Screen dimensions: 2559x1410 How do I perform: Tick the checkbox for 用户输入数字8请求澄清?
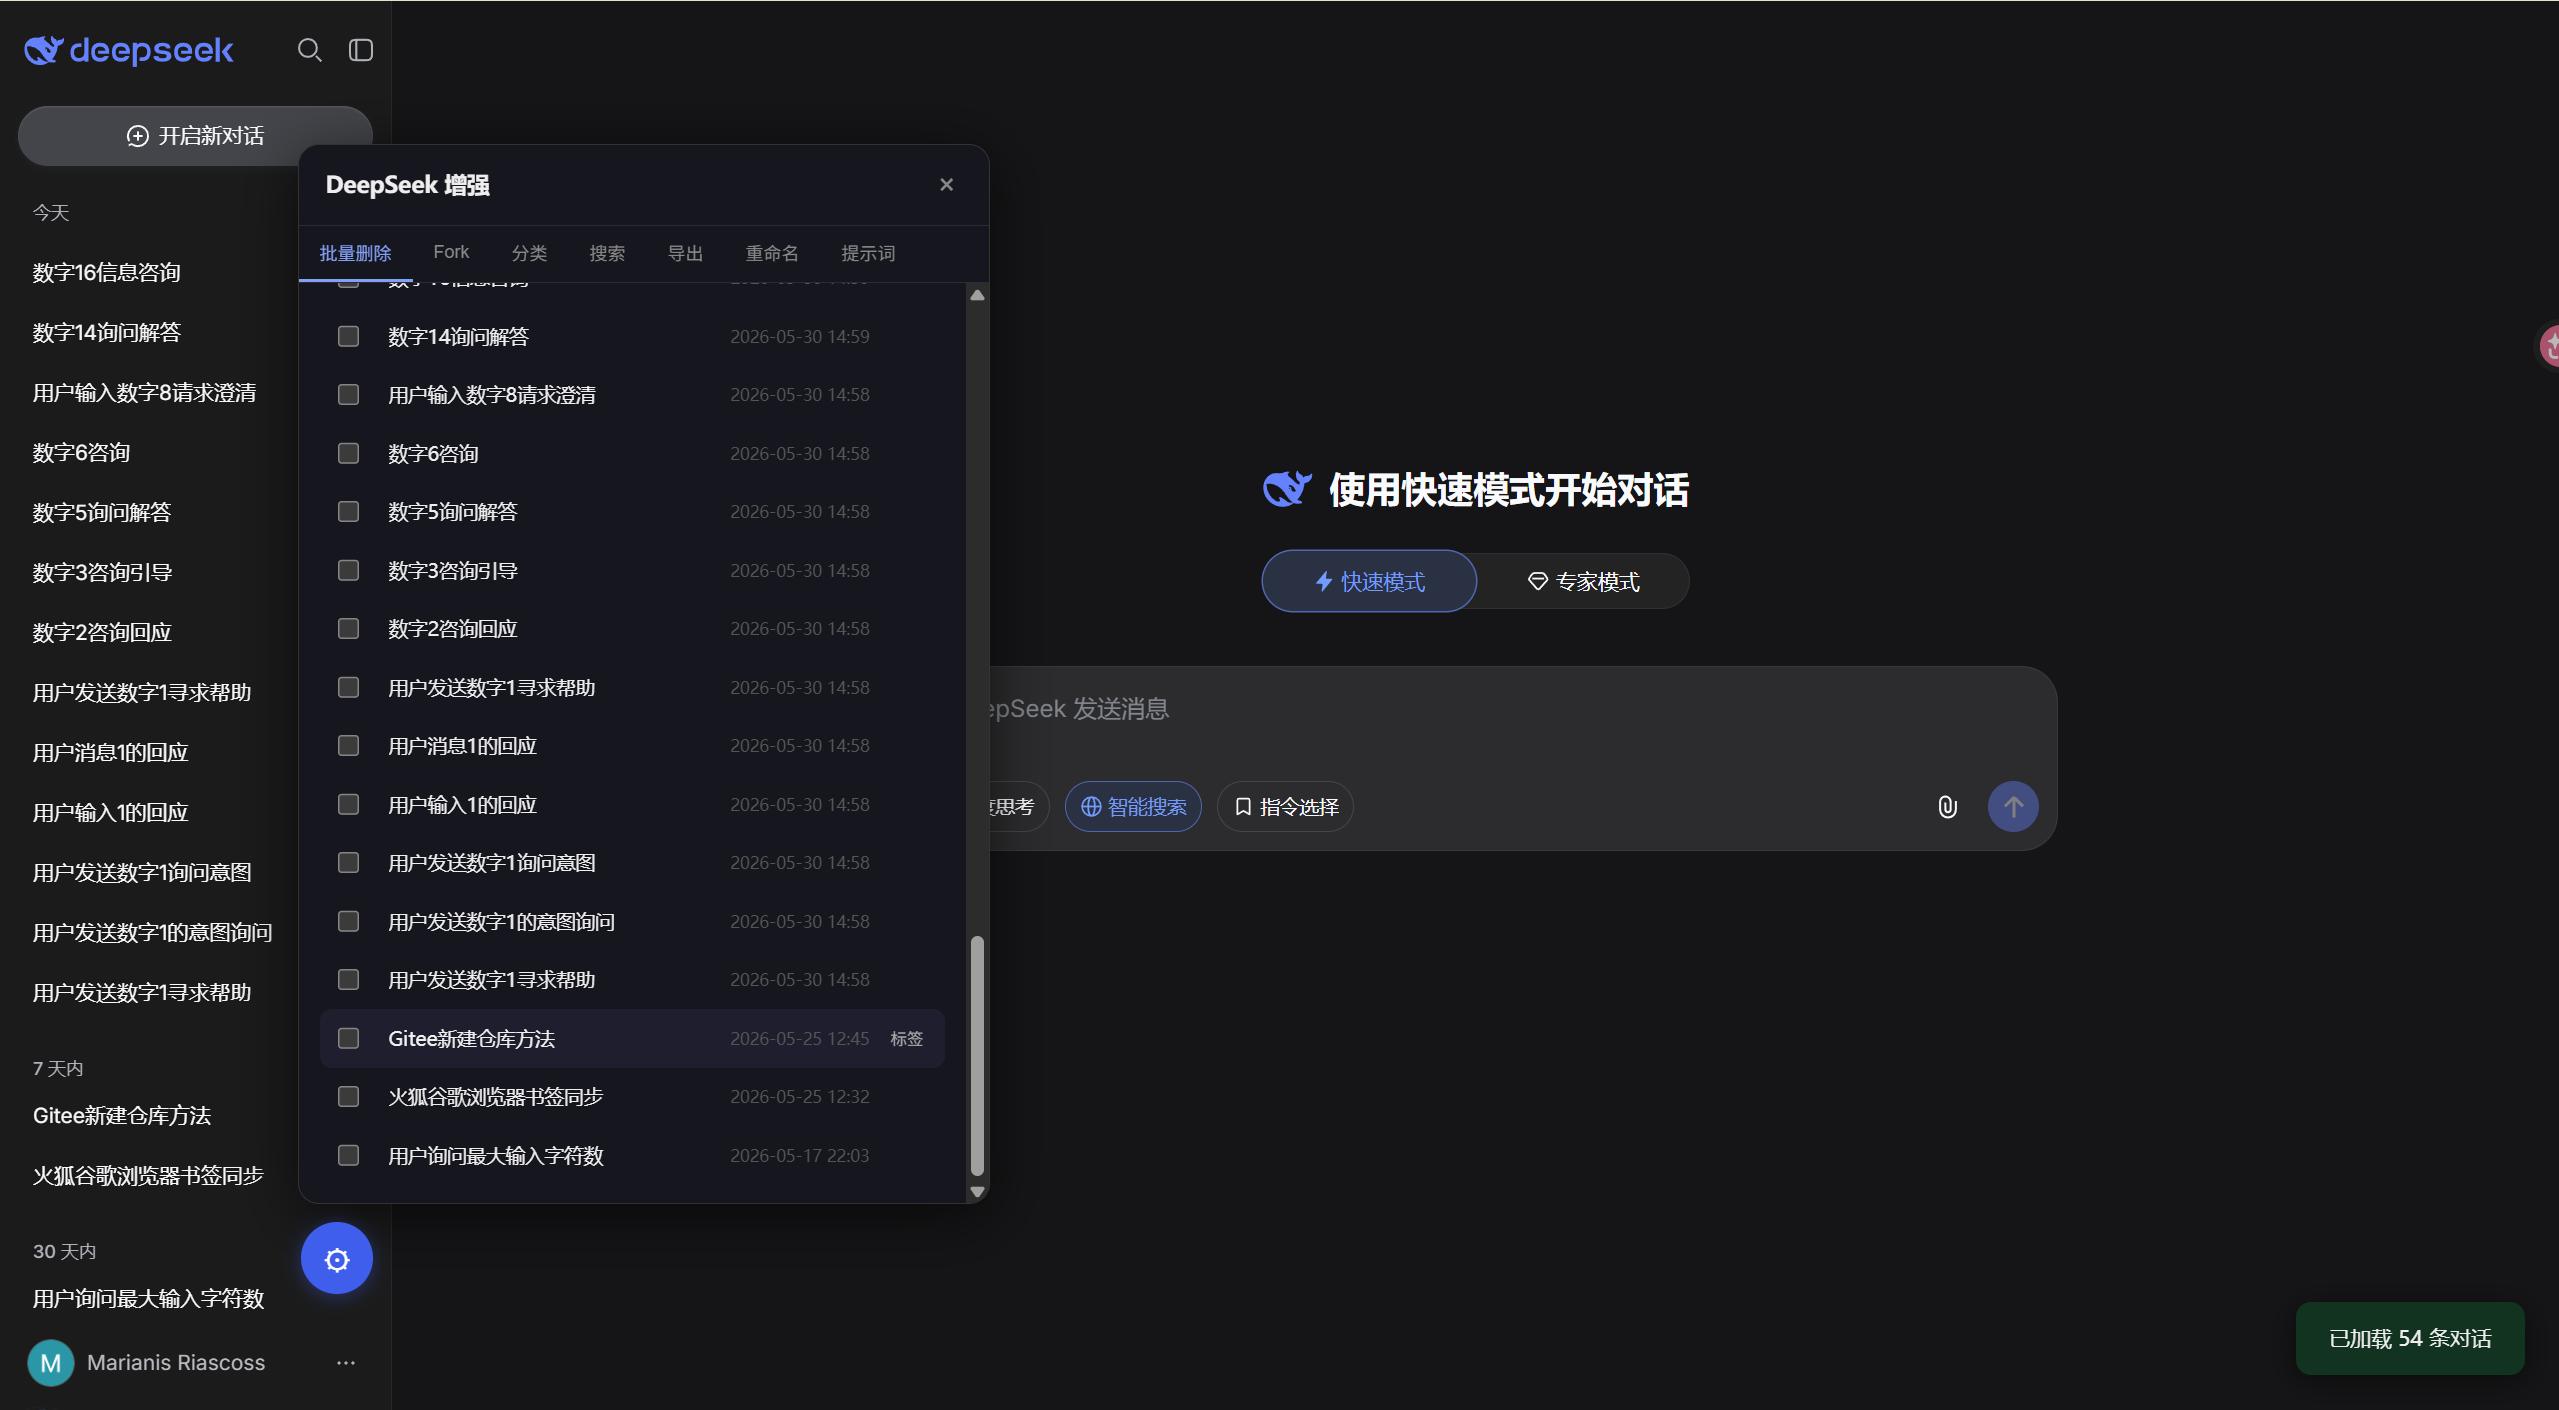[348, 395]
